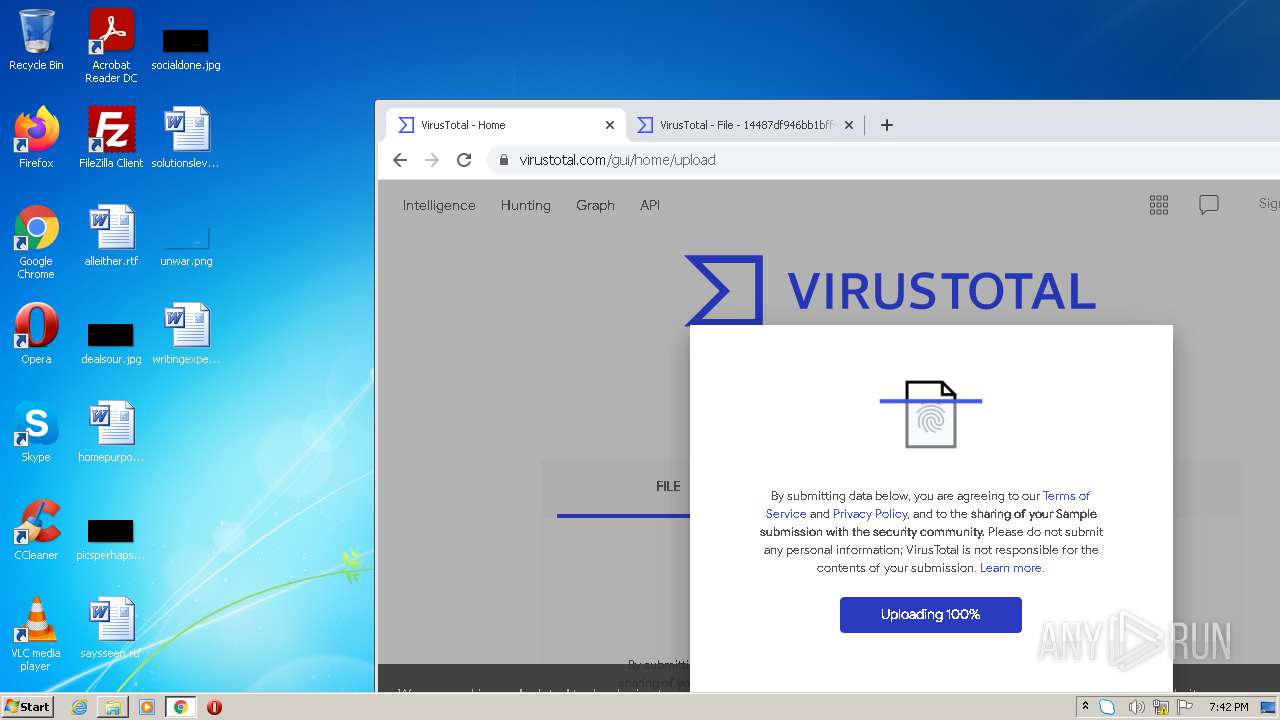Open the API menu item
This screenshot has height=720, width=1280.
tap(650, 205)
